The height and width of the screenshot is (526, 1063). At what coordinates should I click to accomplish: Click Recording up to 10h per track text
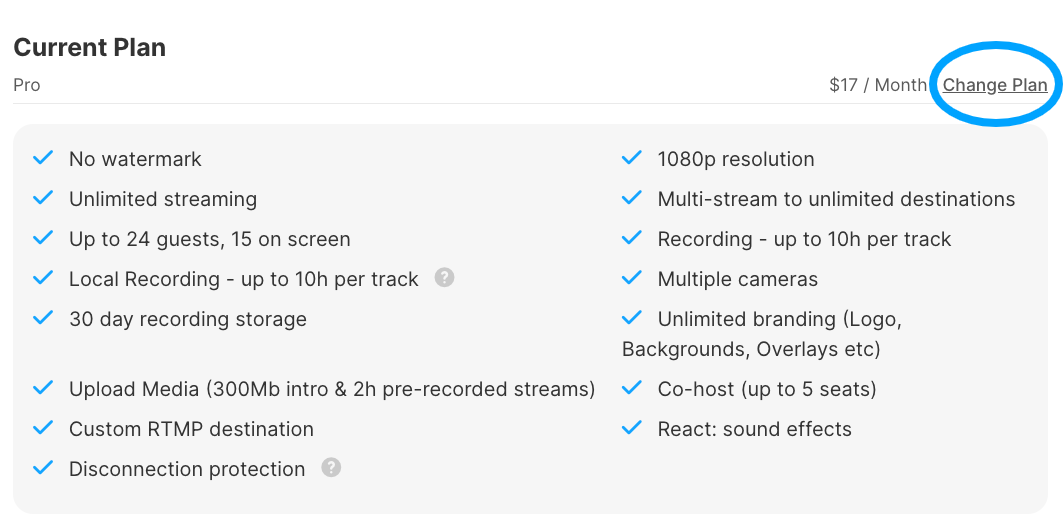pyautogui.click(x=804, y=239)
